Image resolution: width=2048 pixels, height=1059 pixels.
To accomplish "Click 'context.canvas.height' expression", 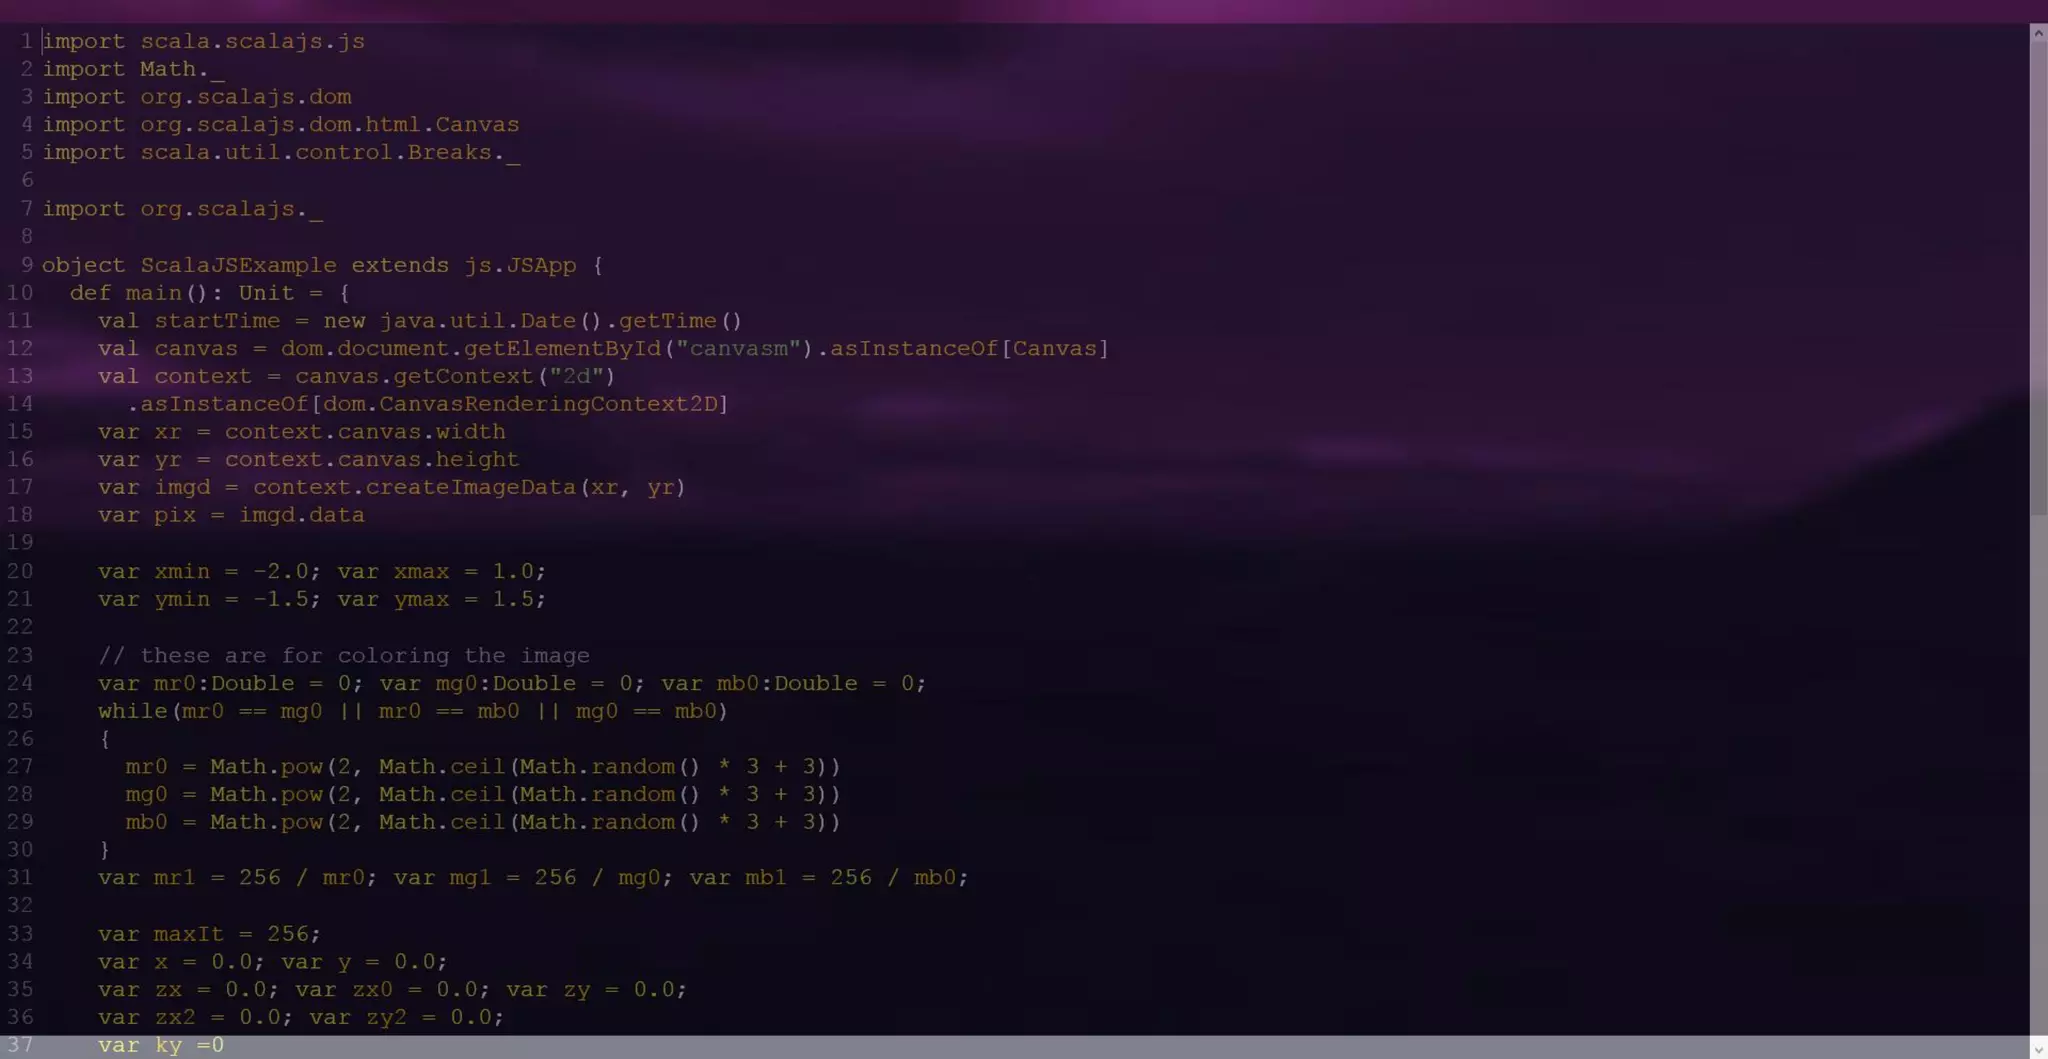I will (x=372, y=459).
